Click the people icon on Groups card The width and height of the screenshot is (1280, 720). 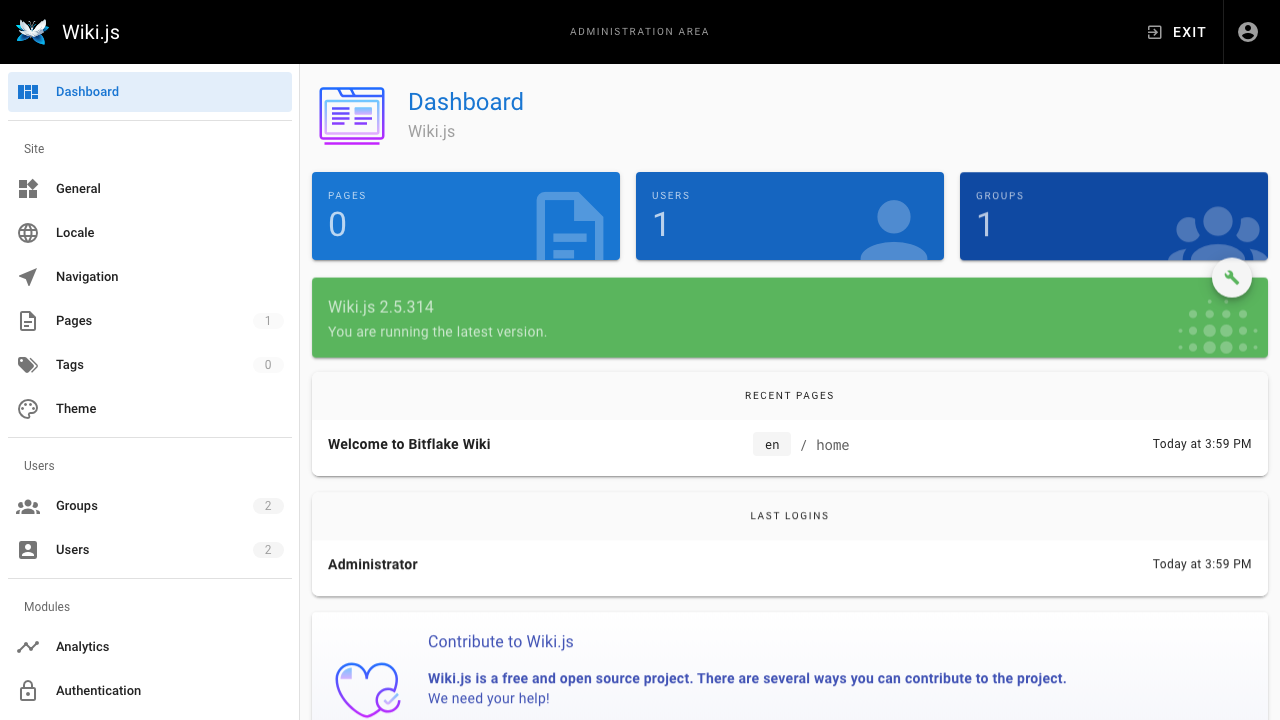click(1218, 233)
